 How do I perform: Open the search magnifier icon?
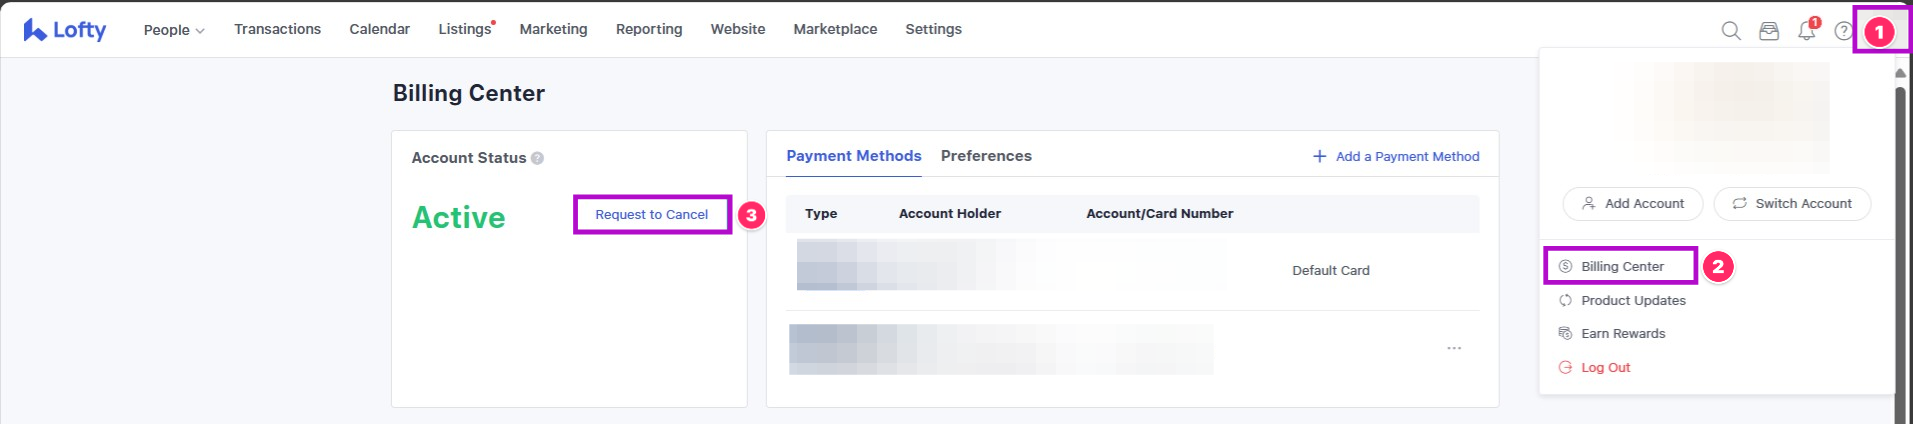1730,31
